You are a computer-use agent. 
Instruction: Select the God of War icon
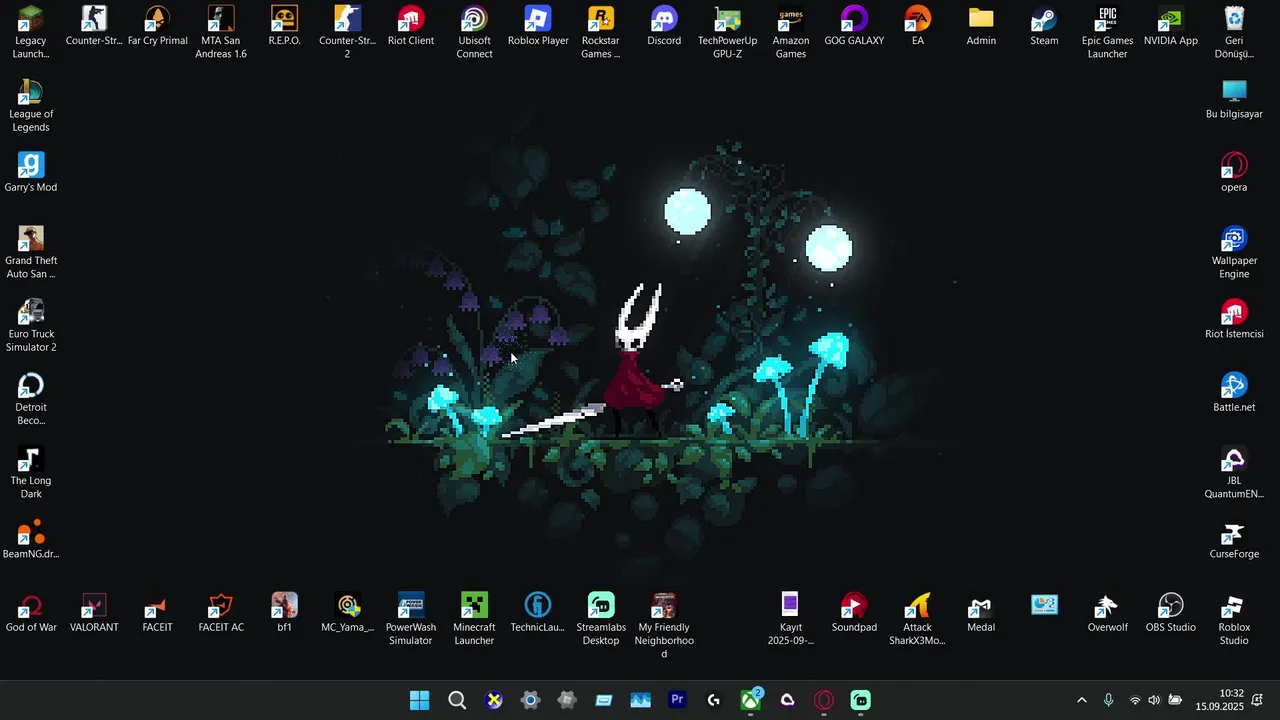click(x=31, y=613)
